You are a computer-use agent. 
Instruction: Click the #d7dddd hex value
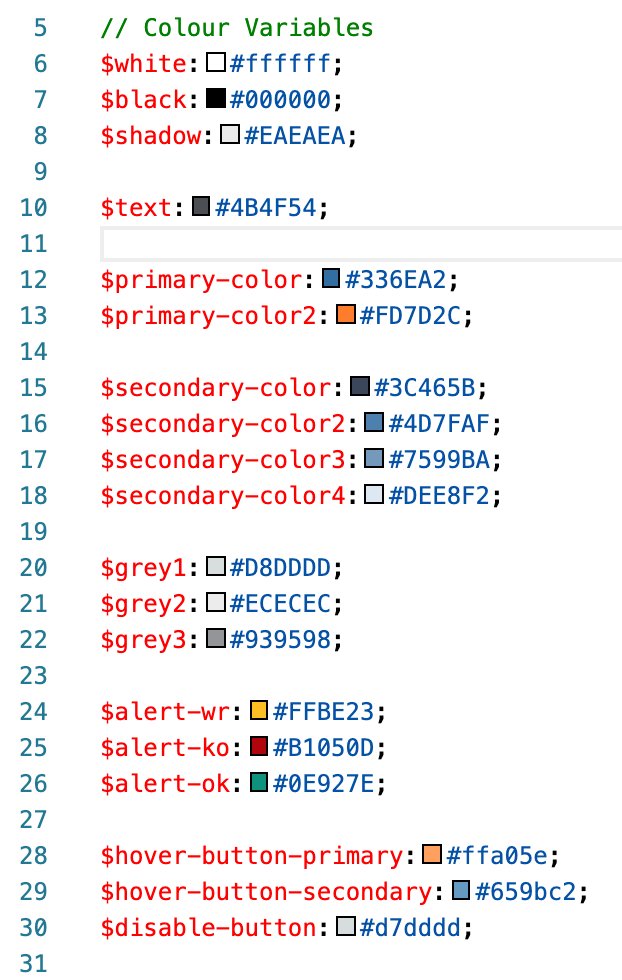pyautogui.click(x=411, y=928)
